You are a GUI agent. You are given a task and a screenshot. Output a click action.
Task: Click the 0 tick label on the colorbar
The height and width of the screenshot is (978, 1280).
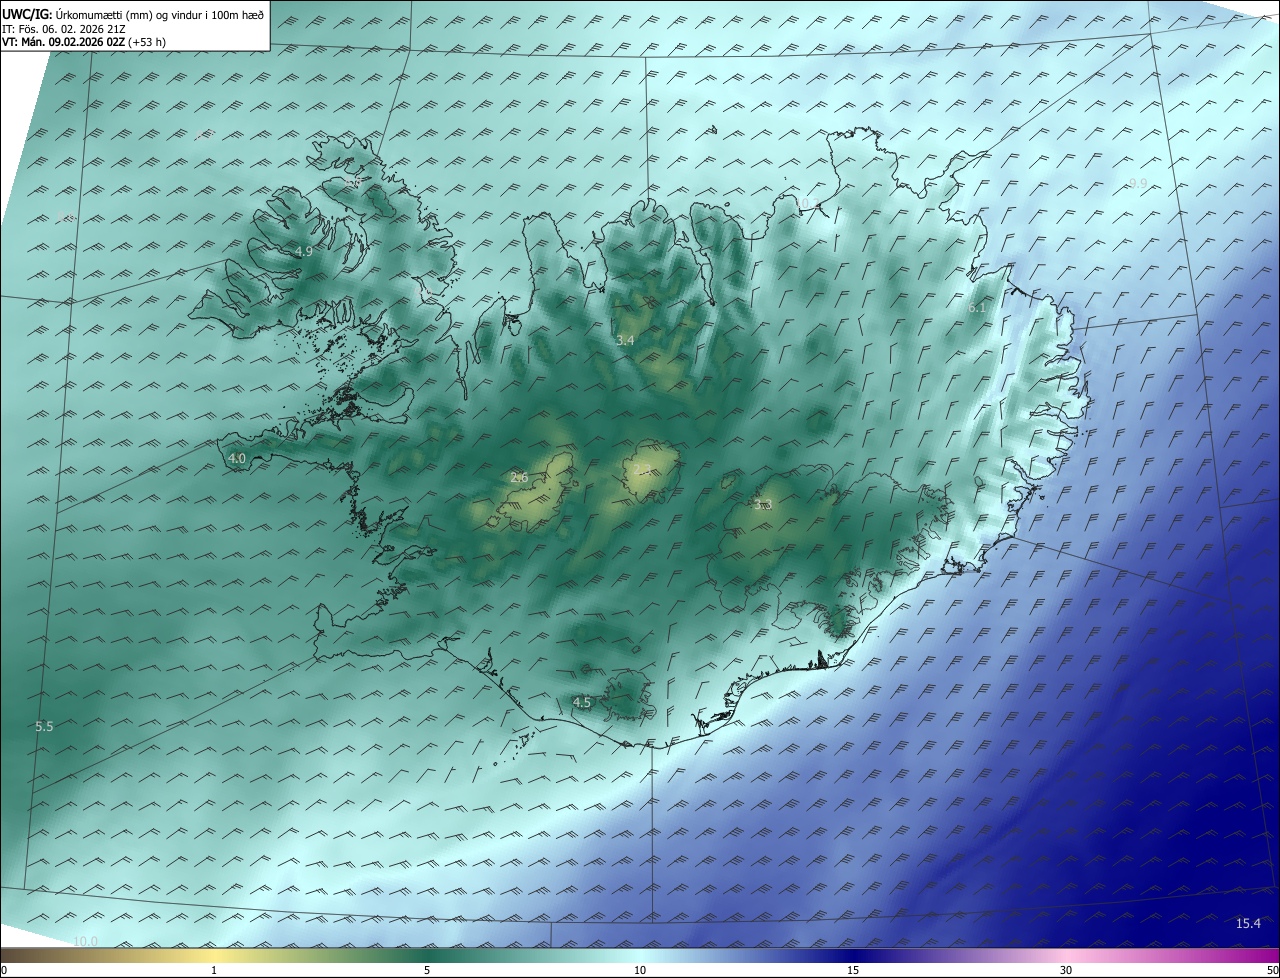[x=4, y=970]
